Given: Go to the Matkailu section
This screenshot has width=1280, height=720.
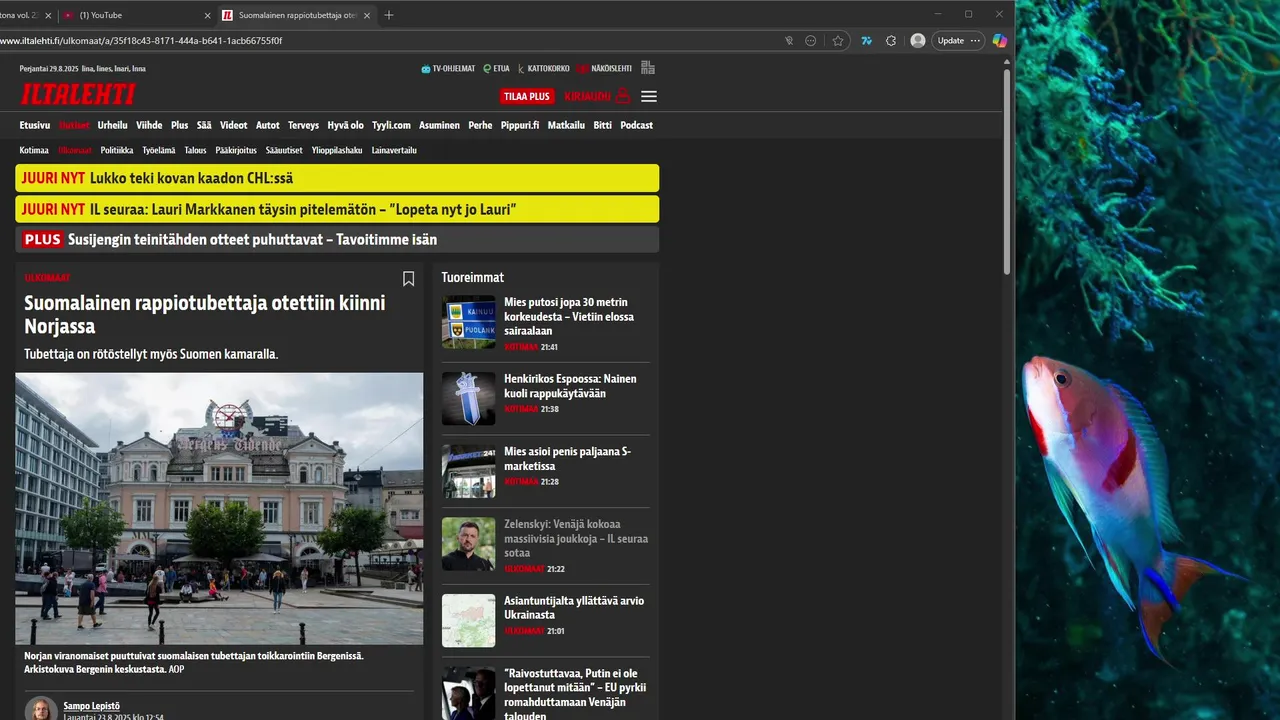Looking at the screenshot, I should coord(566,125).
